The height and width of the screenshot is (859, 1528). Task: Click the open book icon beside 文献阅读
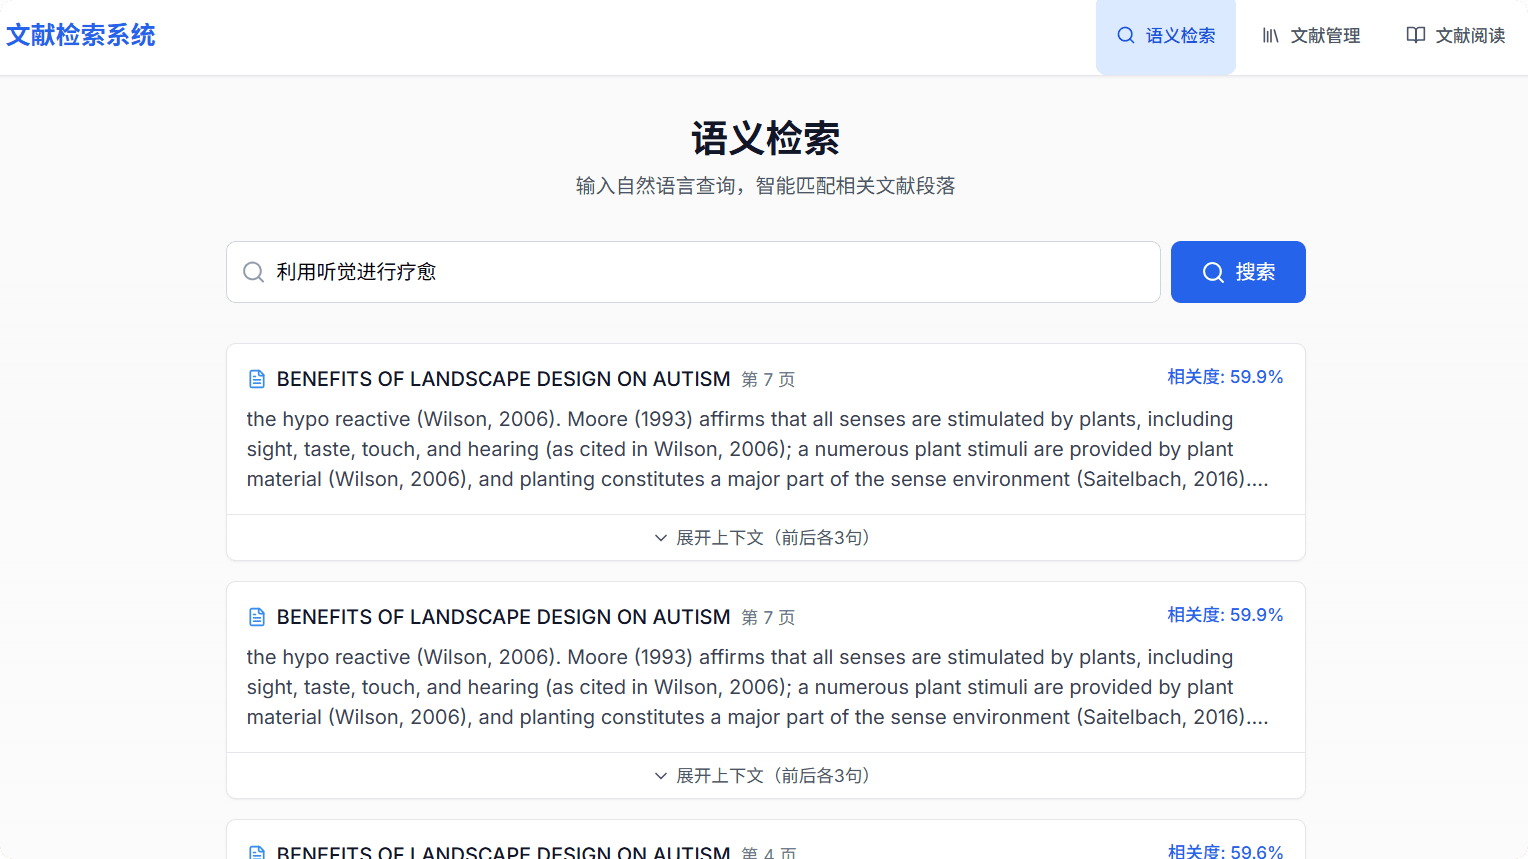tap(1415, 36)
